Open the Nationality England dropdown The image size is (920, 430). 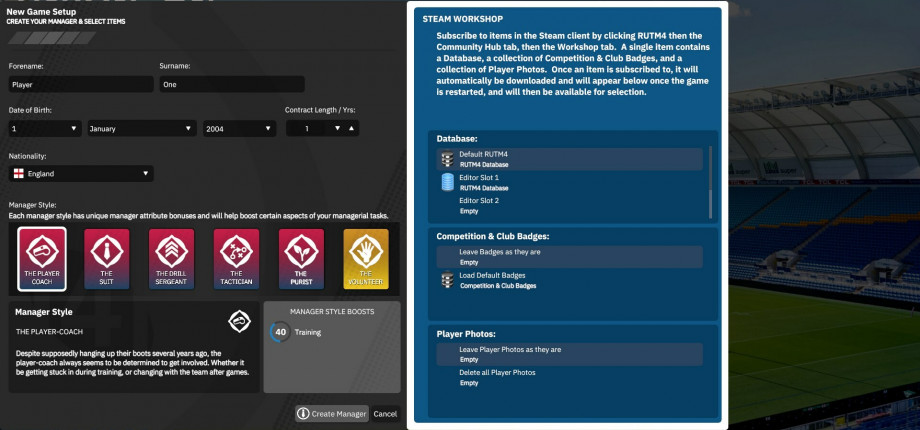pos(81,174)
